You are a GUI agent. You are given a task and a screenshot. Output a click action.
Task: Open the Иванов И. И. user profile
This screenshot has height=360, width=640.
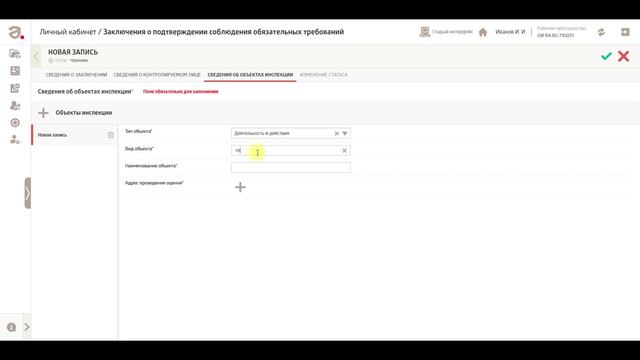(x=510, y=32)
